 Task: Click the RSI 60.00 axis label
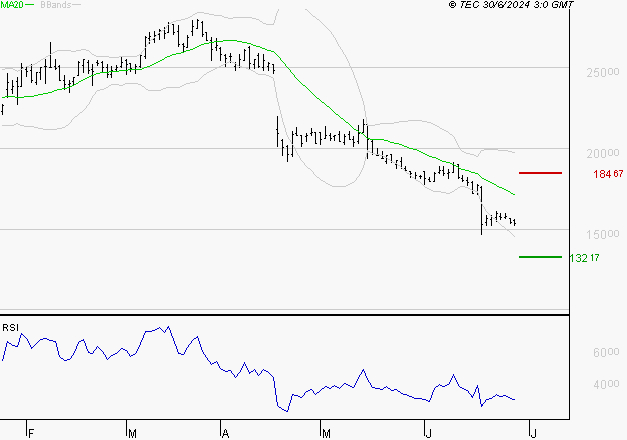[606, 352]
